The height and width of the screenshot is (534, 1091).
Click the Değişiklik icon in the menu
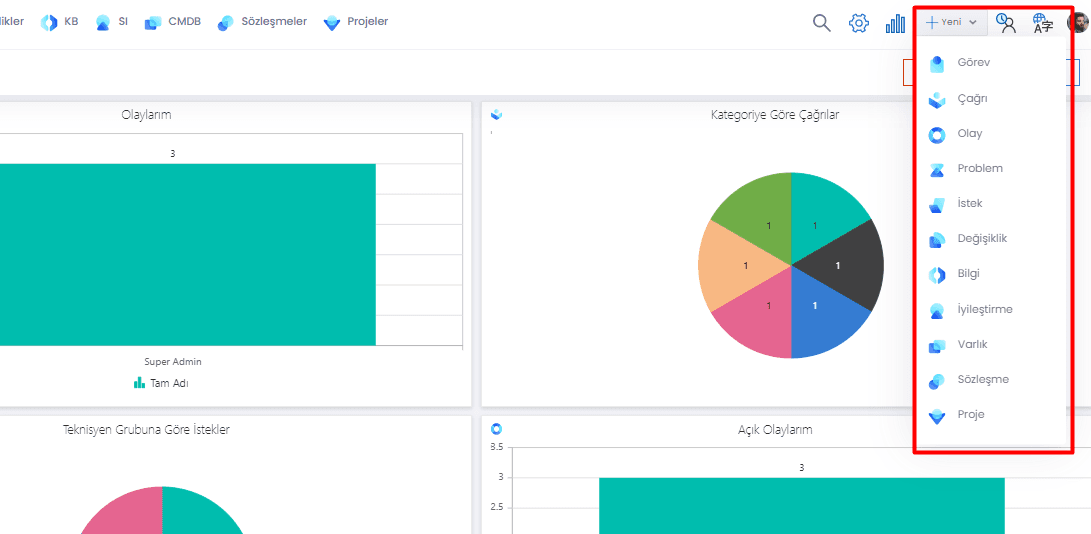[937, 239]
